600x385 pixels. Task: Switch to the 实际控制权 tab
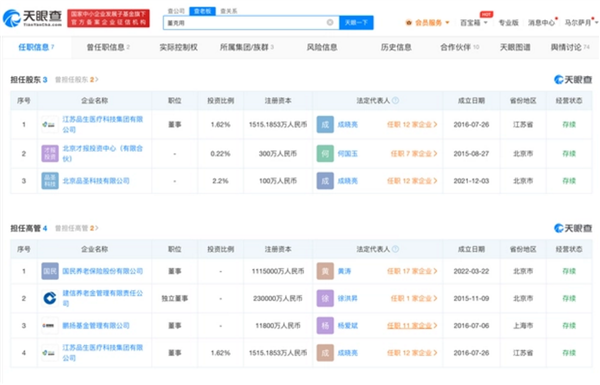pyautogui.click(x=178, y=47)
